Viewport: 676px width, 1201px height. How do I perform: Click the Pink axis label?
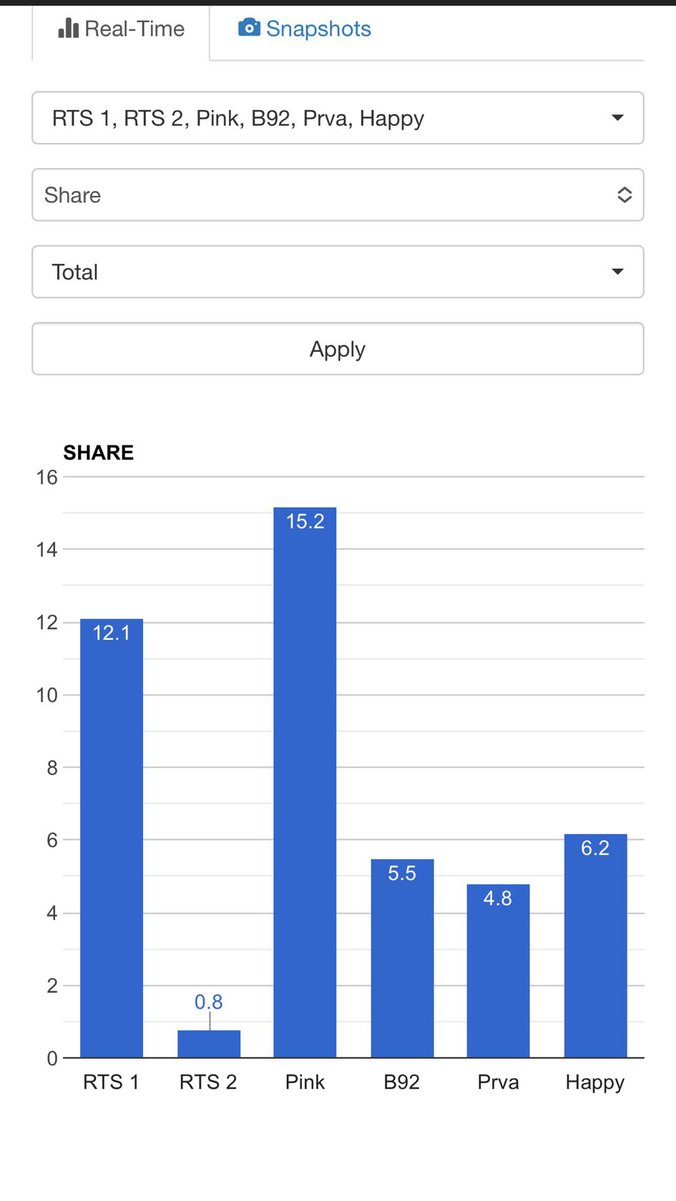click(x=305, y=1082)
